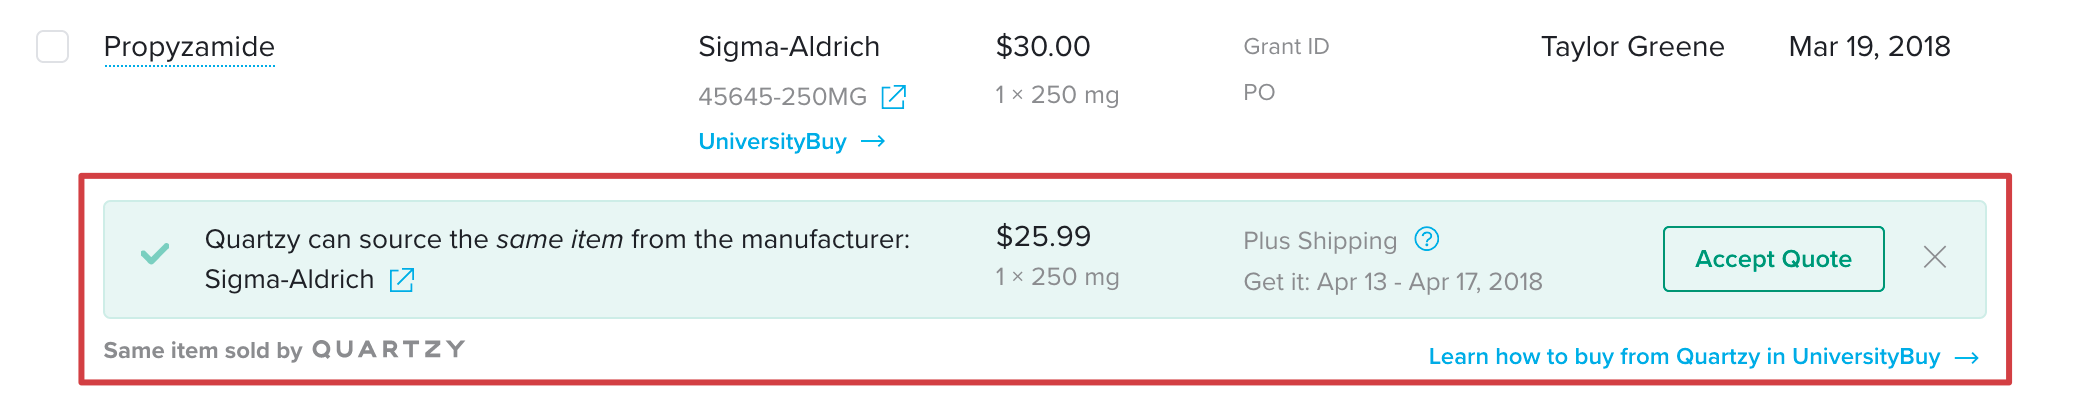Dismiss the Quartzy quote with the X
This screenshot has height=408, width=2082.
[x=1935, y=257]
